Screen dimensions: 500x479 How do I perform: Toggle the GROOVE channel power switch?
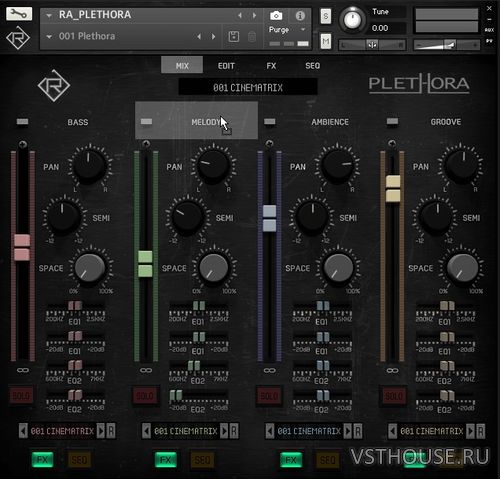click(392, 121)
